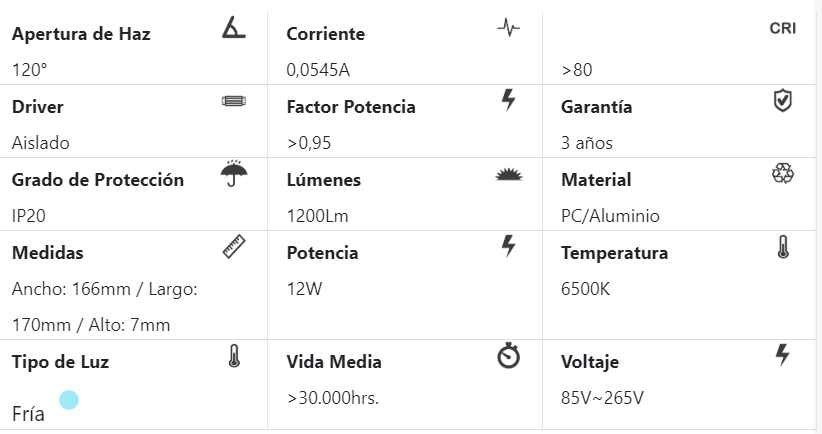Click the Vida Media stopwatch icon
This screenshot has width=822, height=434.
click(x=508, y=355)
